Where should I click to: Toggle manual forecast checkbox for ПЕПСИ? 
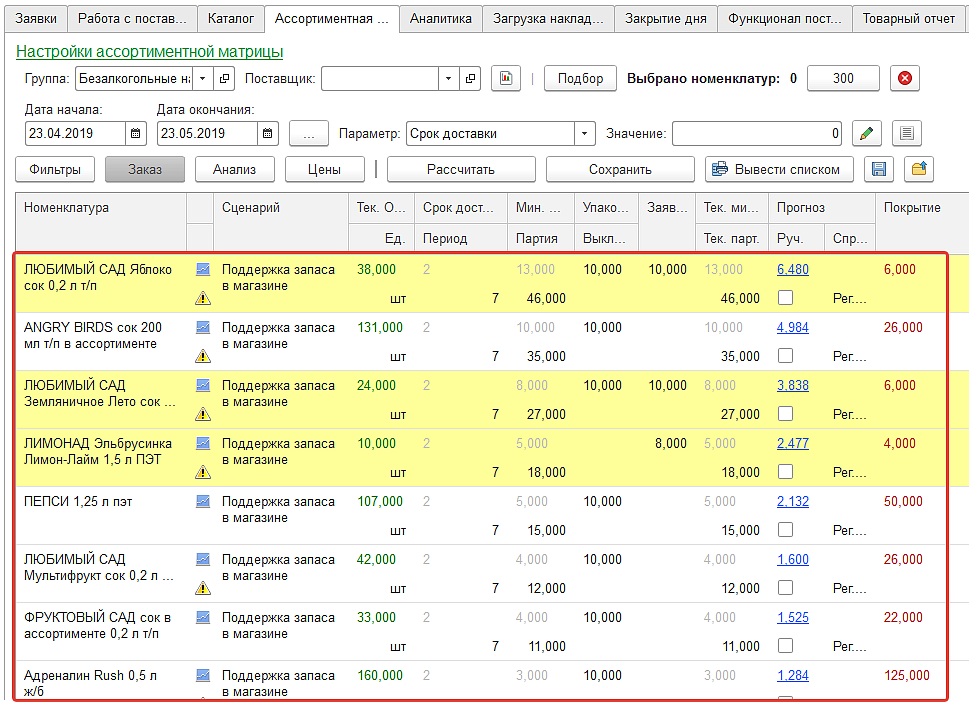785,530
